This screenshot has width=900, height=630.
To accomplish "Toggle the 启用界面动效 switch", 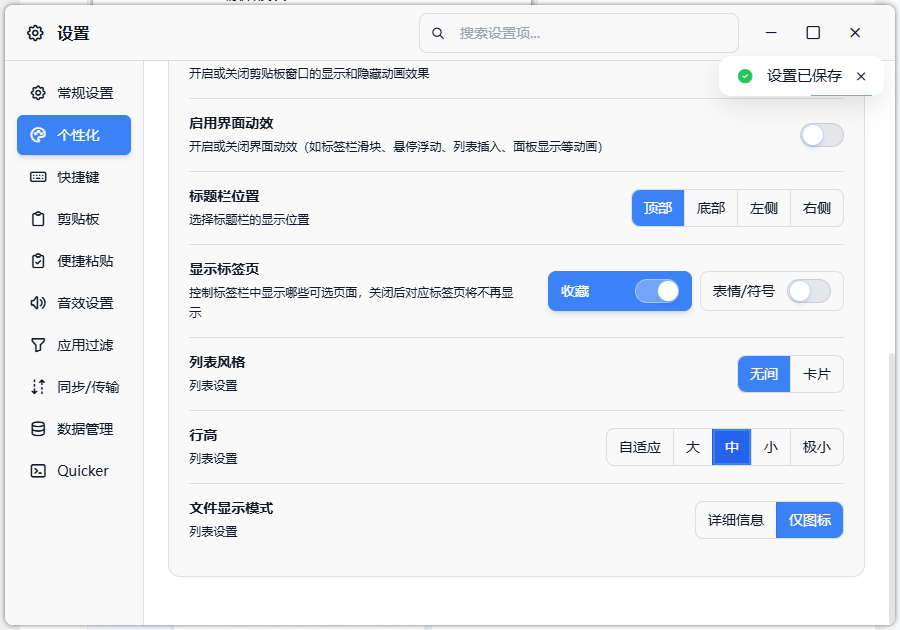I will tap(821, 135).
